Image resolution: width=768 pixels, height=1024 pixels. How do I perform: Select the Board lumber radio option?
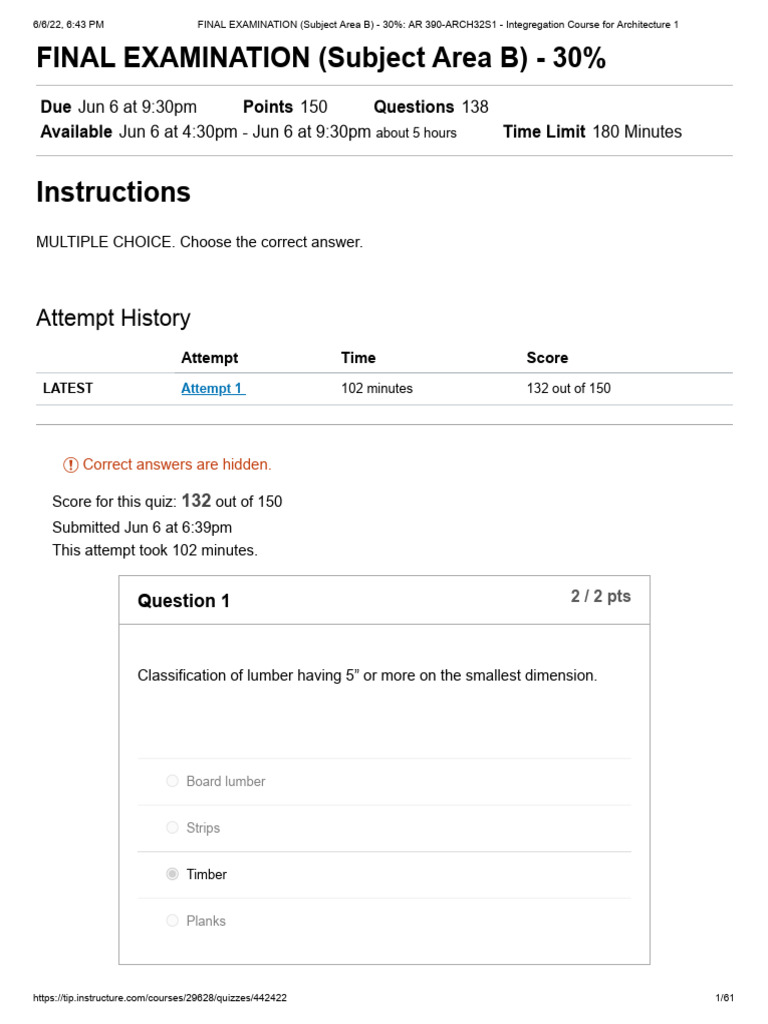click(173, 781)
